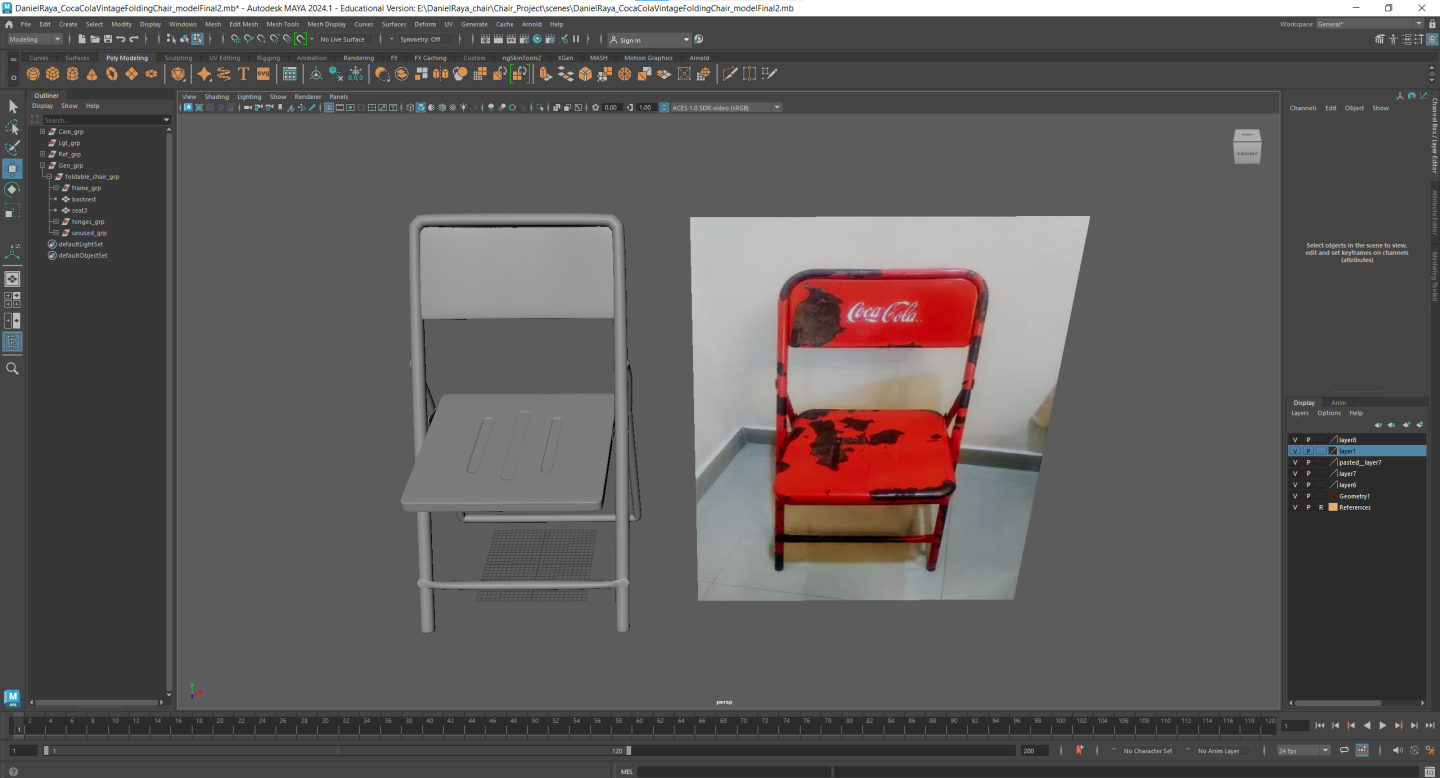Image resolution: width=1440 pixels, height=778 pixels.
Task: Click the Geometry1 layer color swatch
Action: 1332,496
